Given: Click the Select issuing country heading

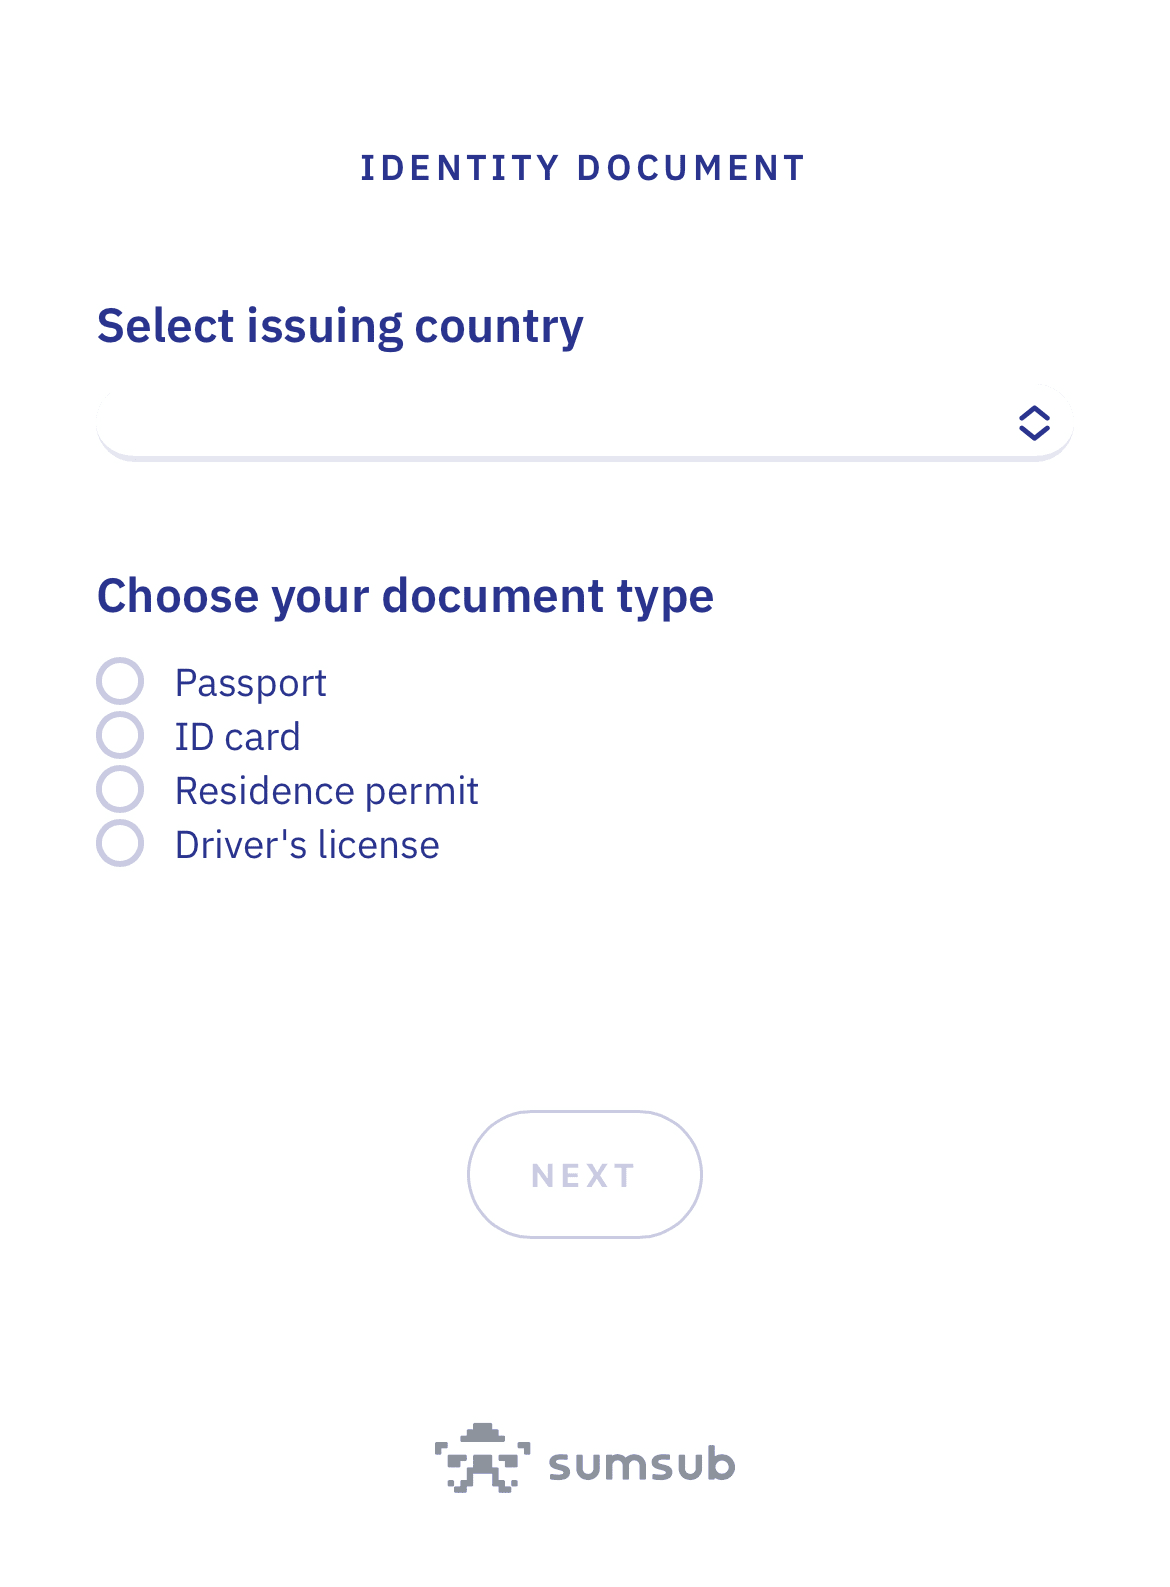Looking at the screenshot, I should (340, 326).
